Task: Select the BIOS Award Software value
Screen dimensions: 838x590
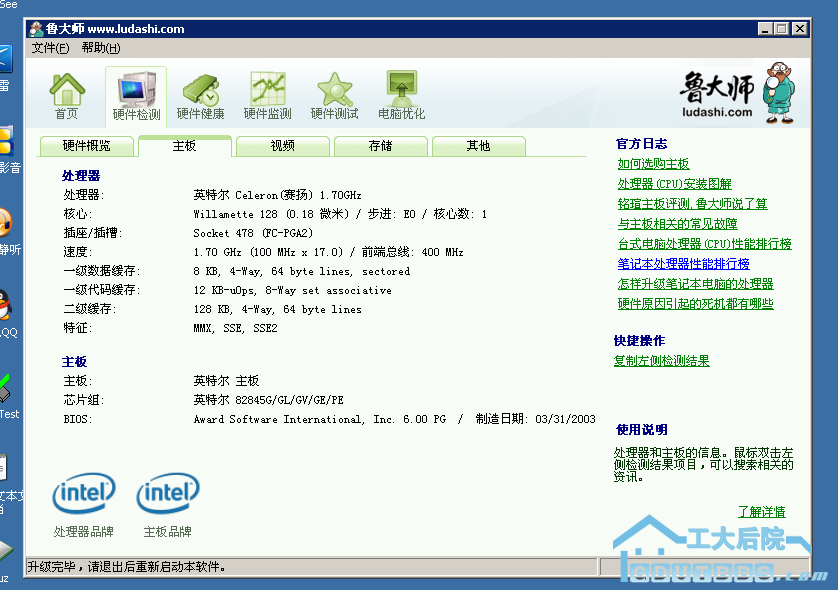Action: (x=394, y=419)
